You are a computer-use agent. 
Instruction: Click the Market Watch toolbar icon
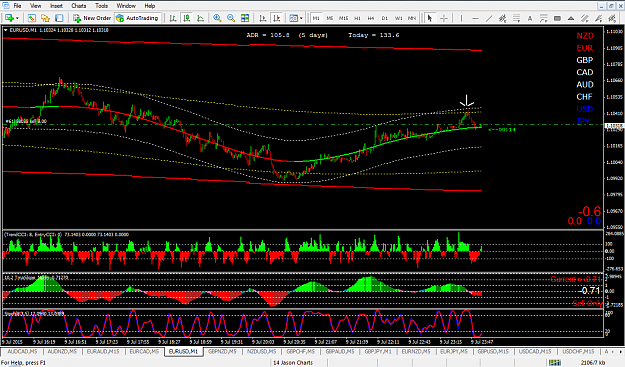tap(31, 18)
